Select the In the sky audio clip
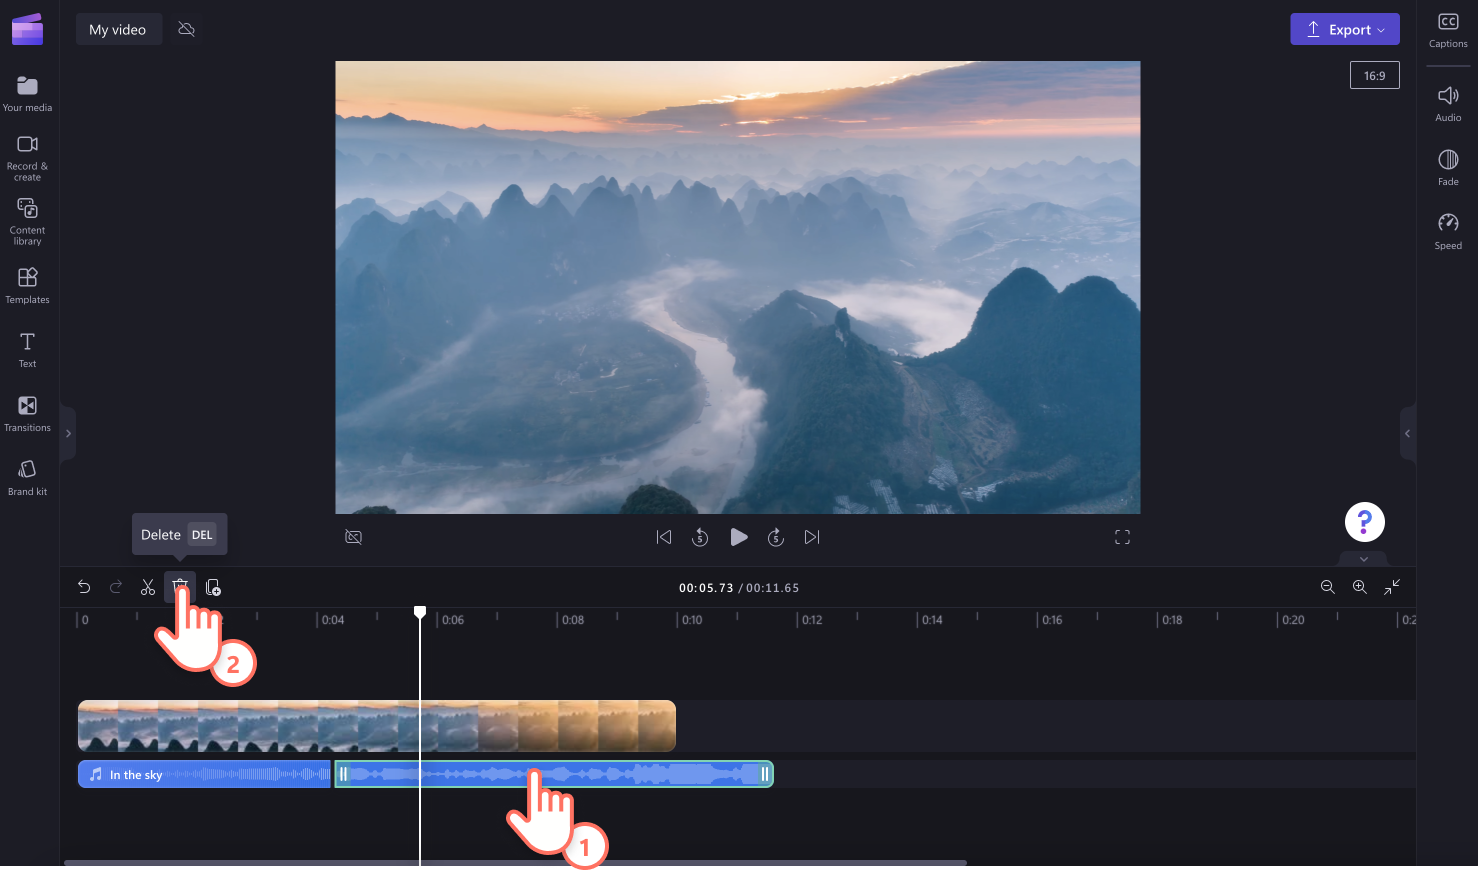 click(x=204, y=774)
